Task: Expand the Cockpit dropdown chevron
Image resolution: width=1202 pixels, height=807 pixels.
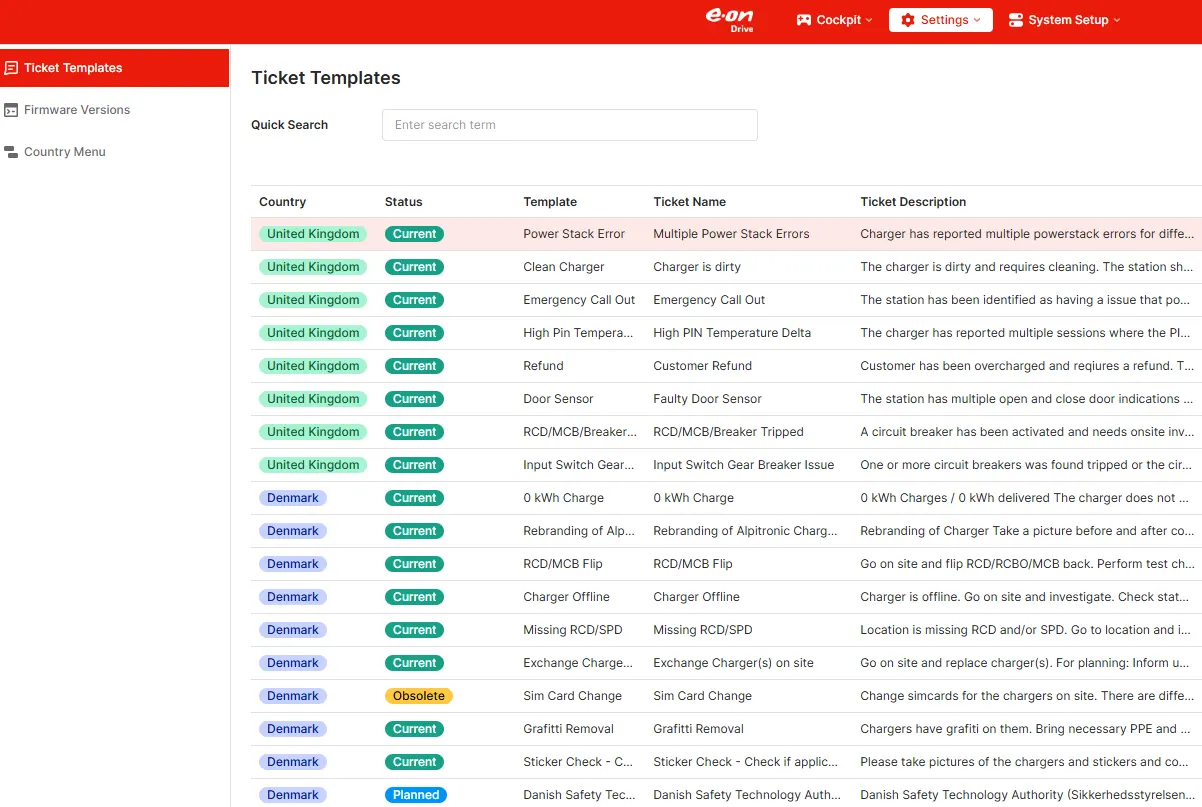Action: tap(868, 20)
